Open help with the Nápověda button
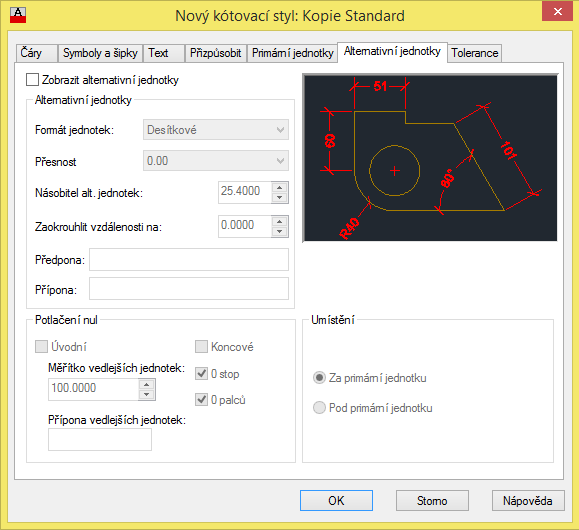This screenshot has width=579, height=530. [528, 500]
